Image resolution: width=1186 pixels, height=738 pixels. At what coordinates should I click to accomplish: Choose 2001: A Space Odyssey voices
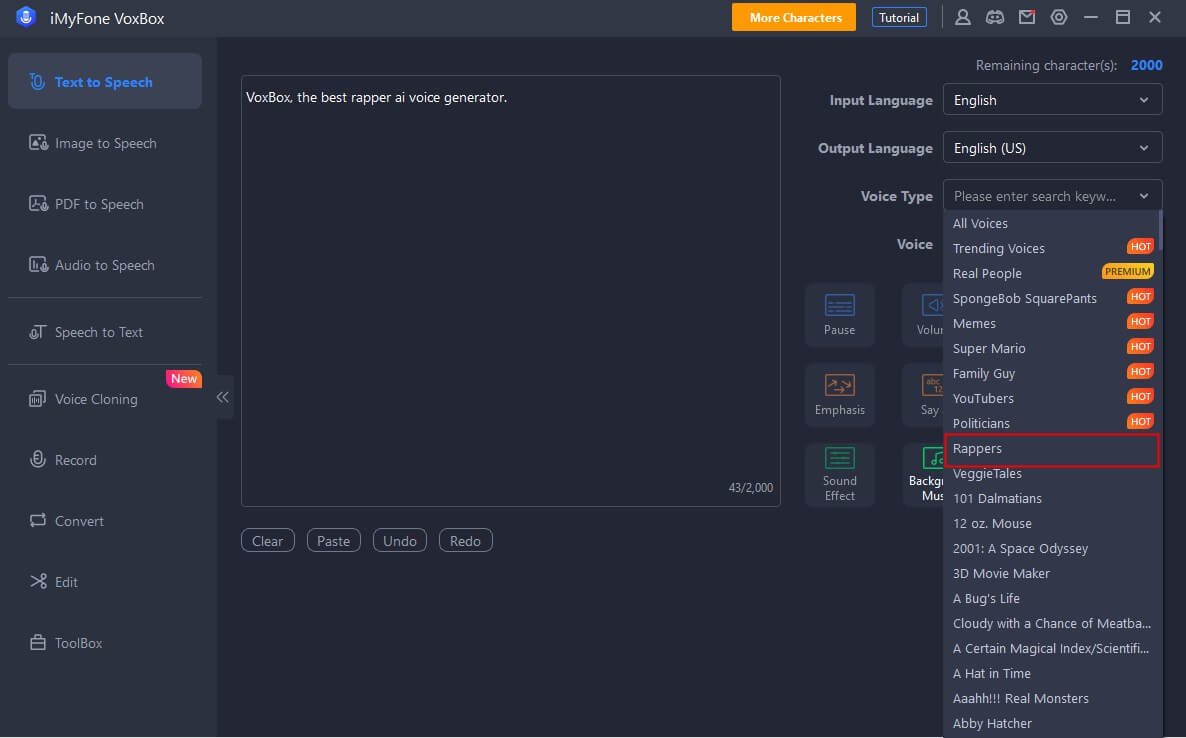point(1051,548)
